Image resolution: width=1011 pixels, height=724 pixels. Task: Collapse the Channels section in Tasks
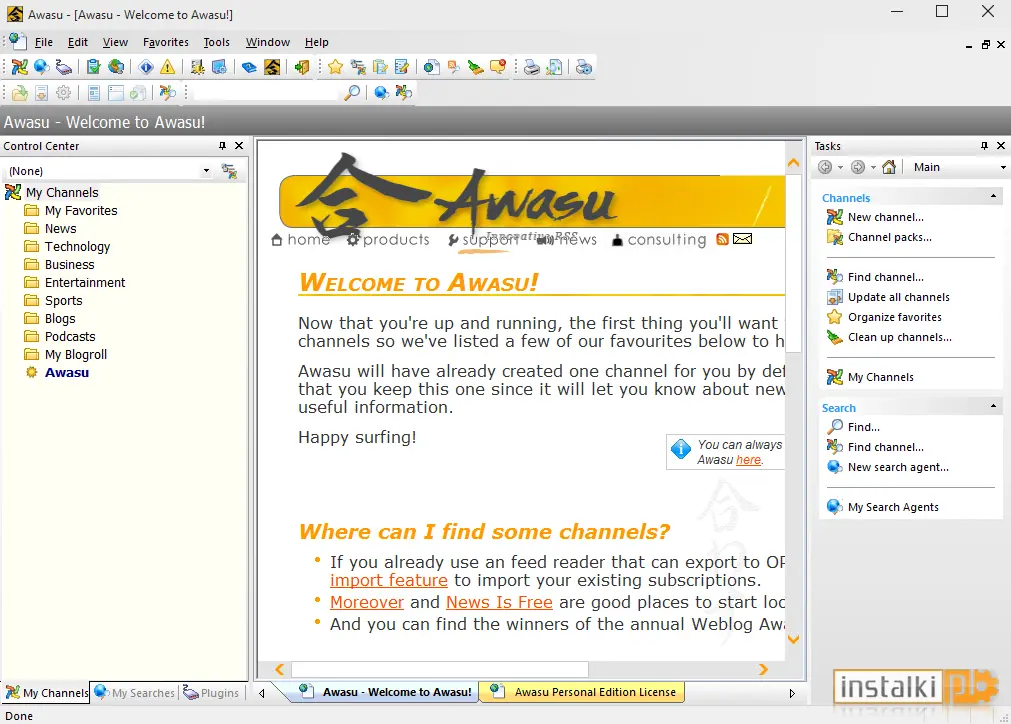(x=994, y=196)
